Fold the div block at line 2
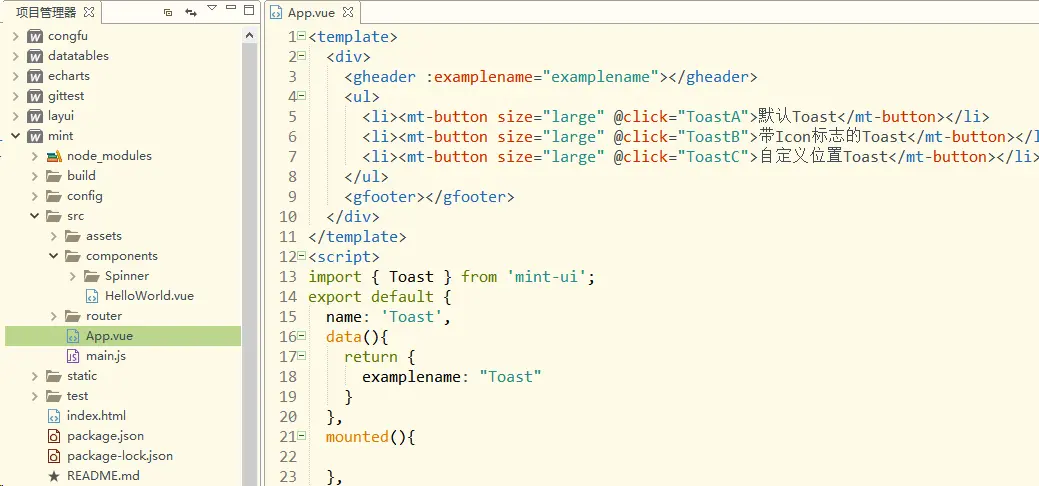The image size is (1039, 486). 301,56
